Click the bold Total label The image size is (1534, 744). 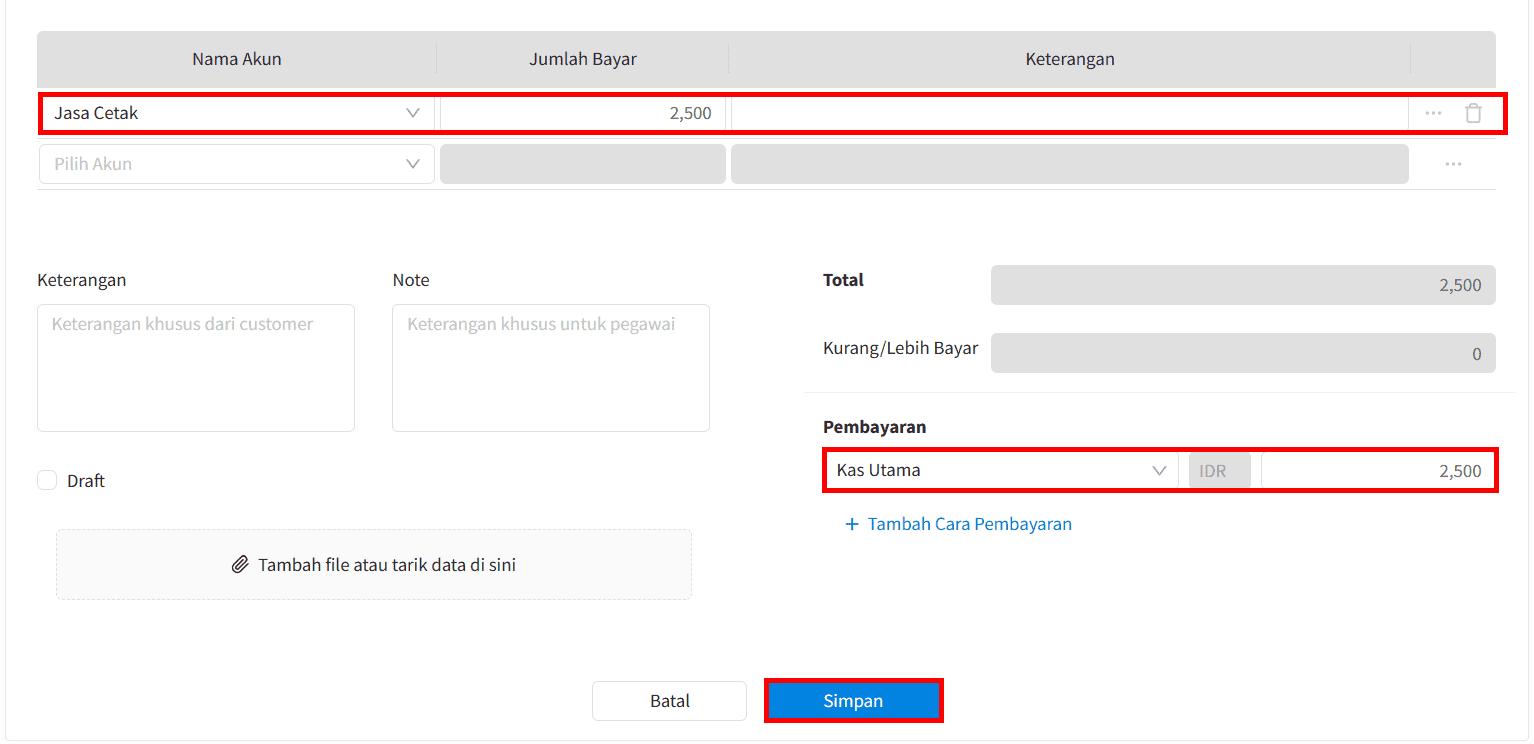click(843, 280)
